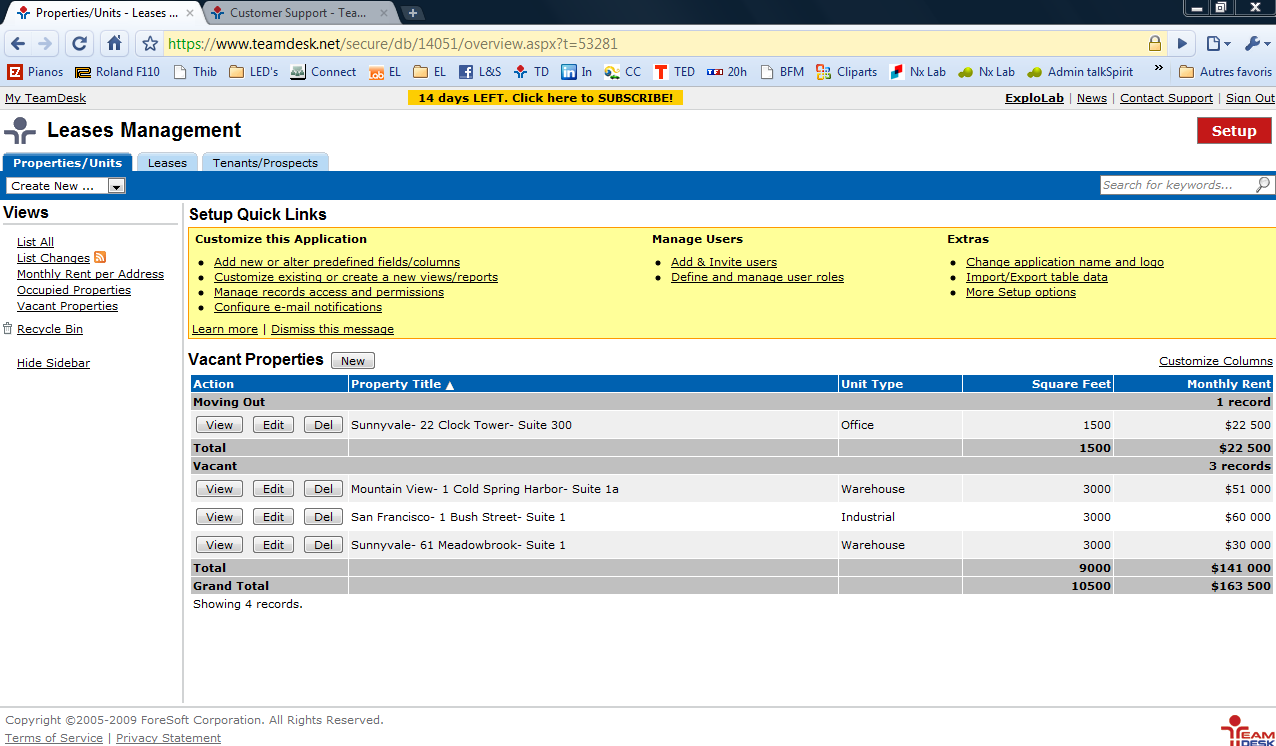Click the New button beside Vacant Properties
Image resolution: width=1276 pixels, height=746 pixels.
(353, 361)
